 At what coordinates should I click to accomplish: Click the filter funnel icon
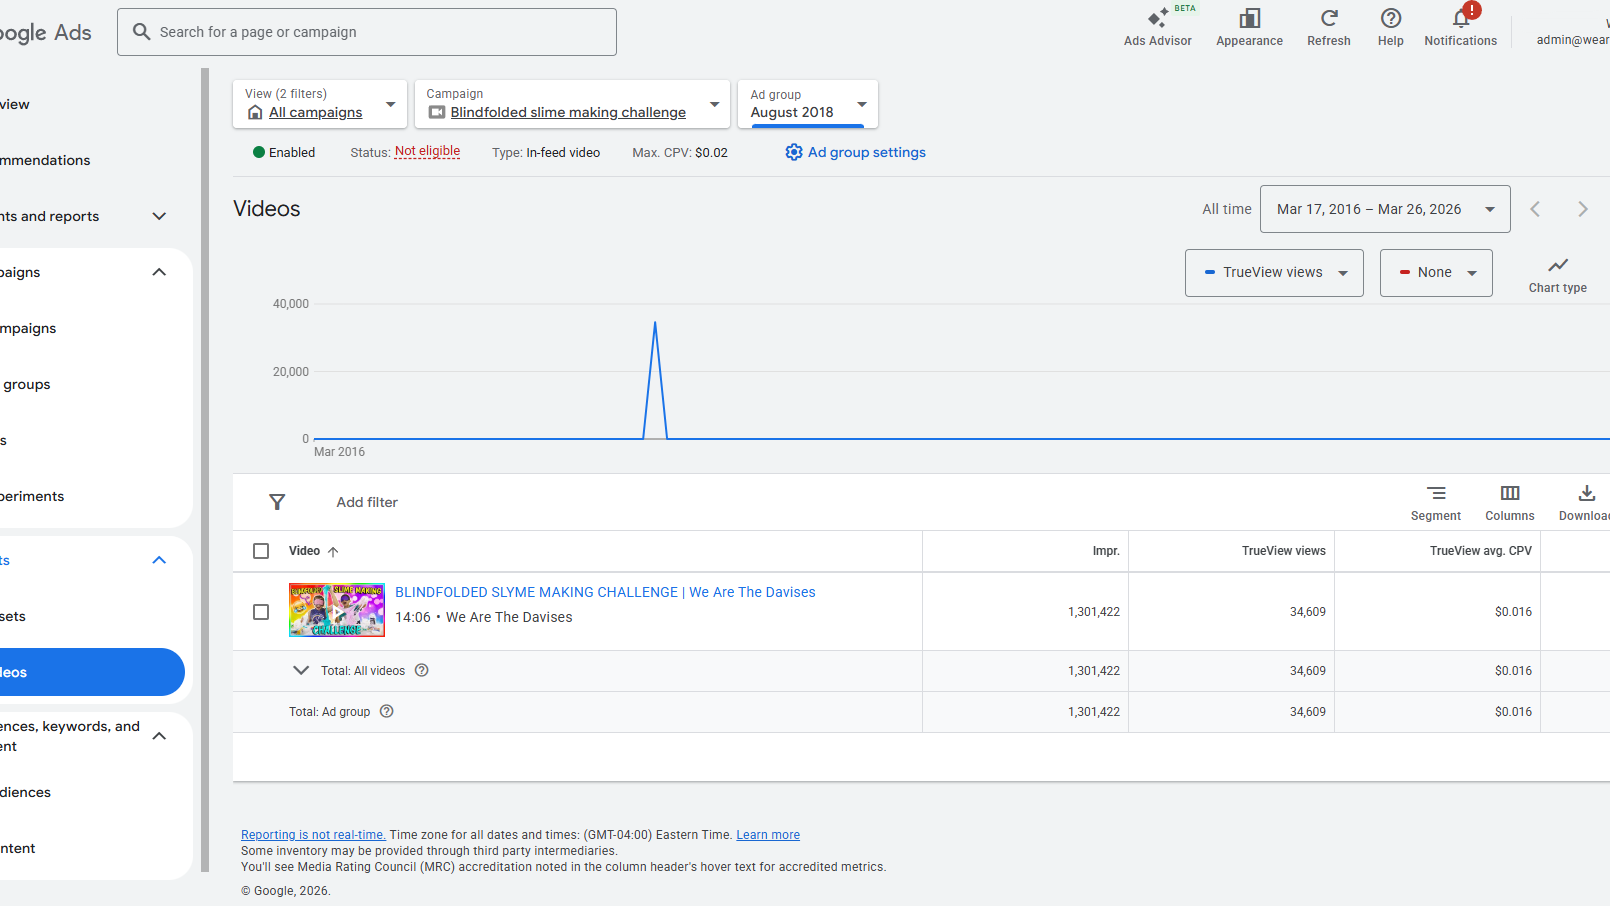pos(277,502)
